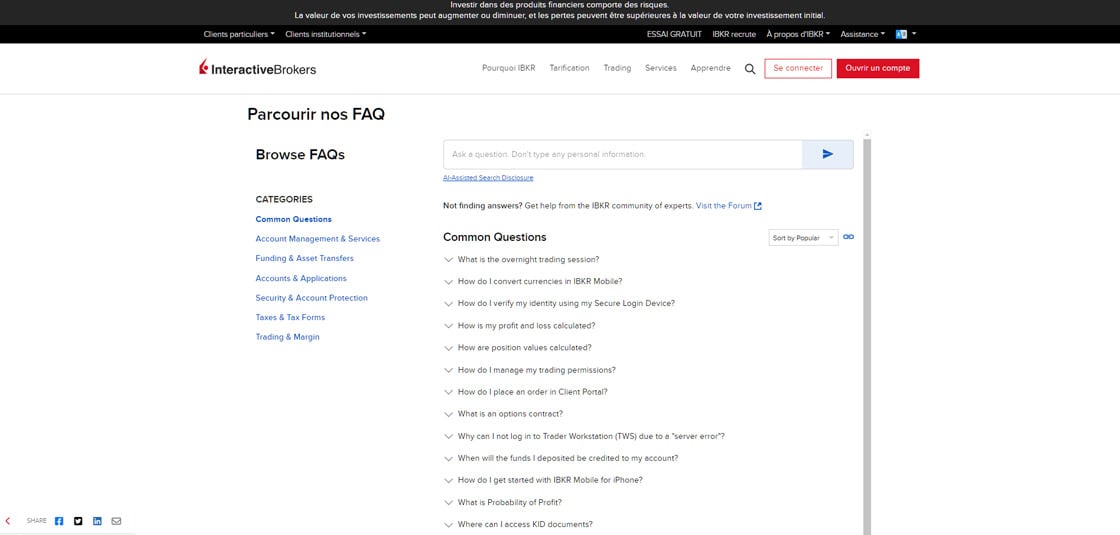Expand 'How is my profit and loss calculated?'
The width and height of the screenshot is (1120, 535).
click(x=519, y=326)
